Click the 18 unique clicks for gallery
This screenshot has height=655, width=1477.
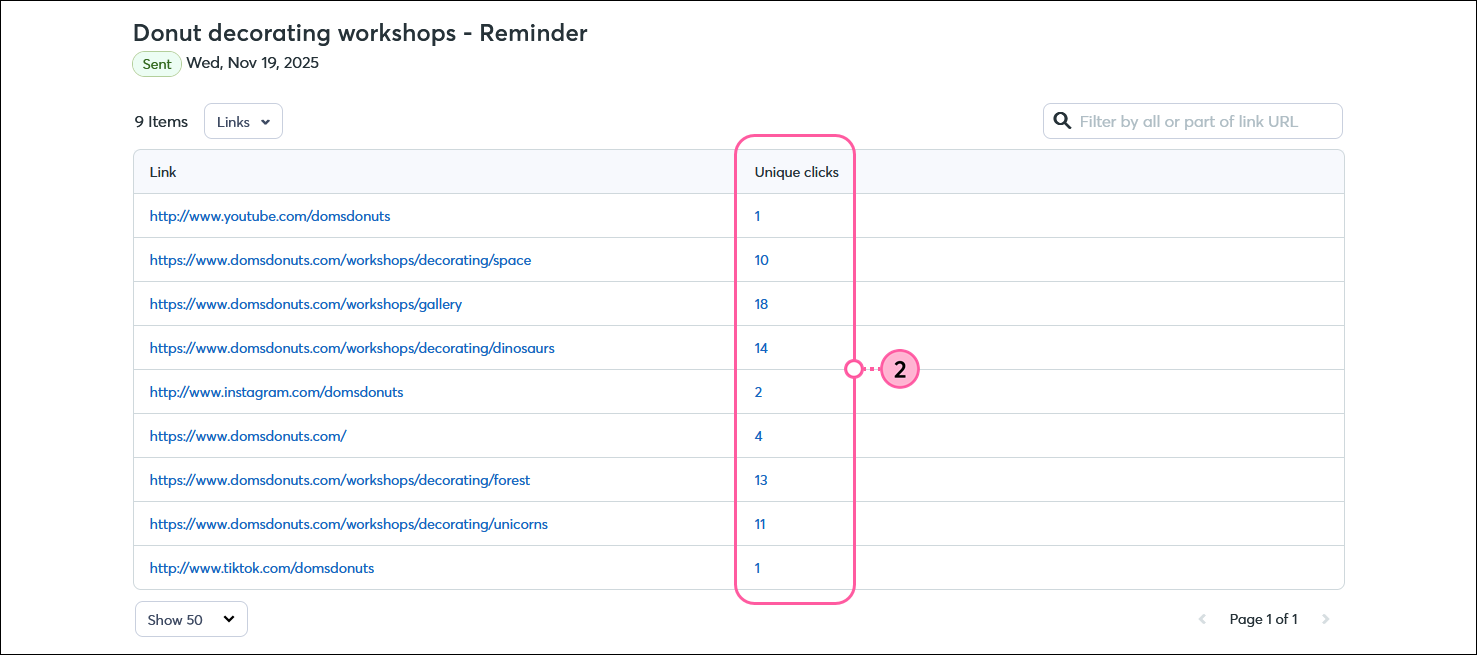(761, 304)
